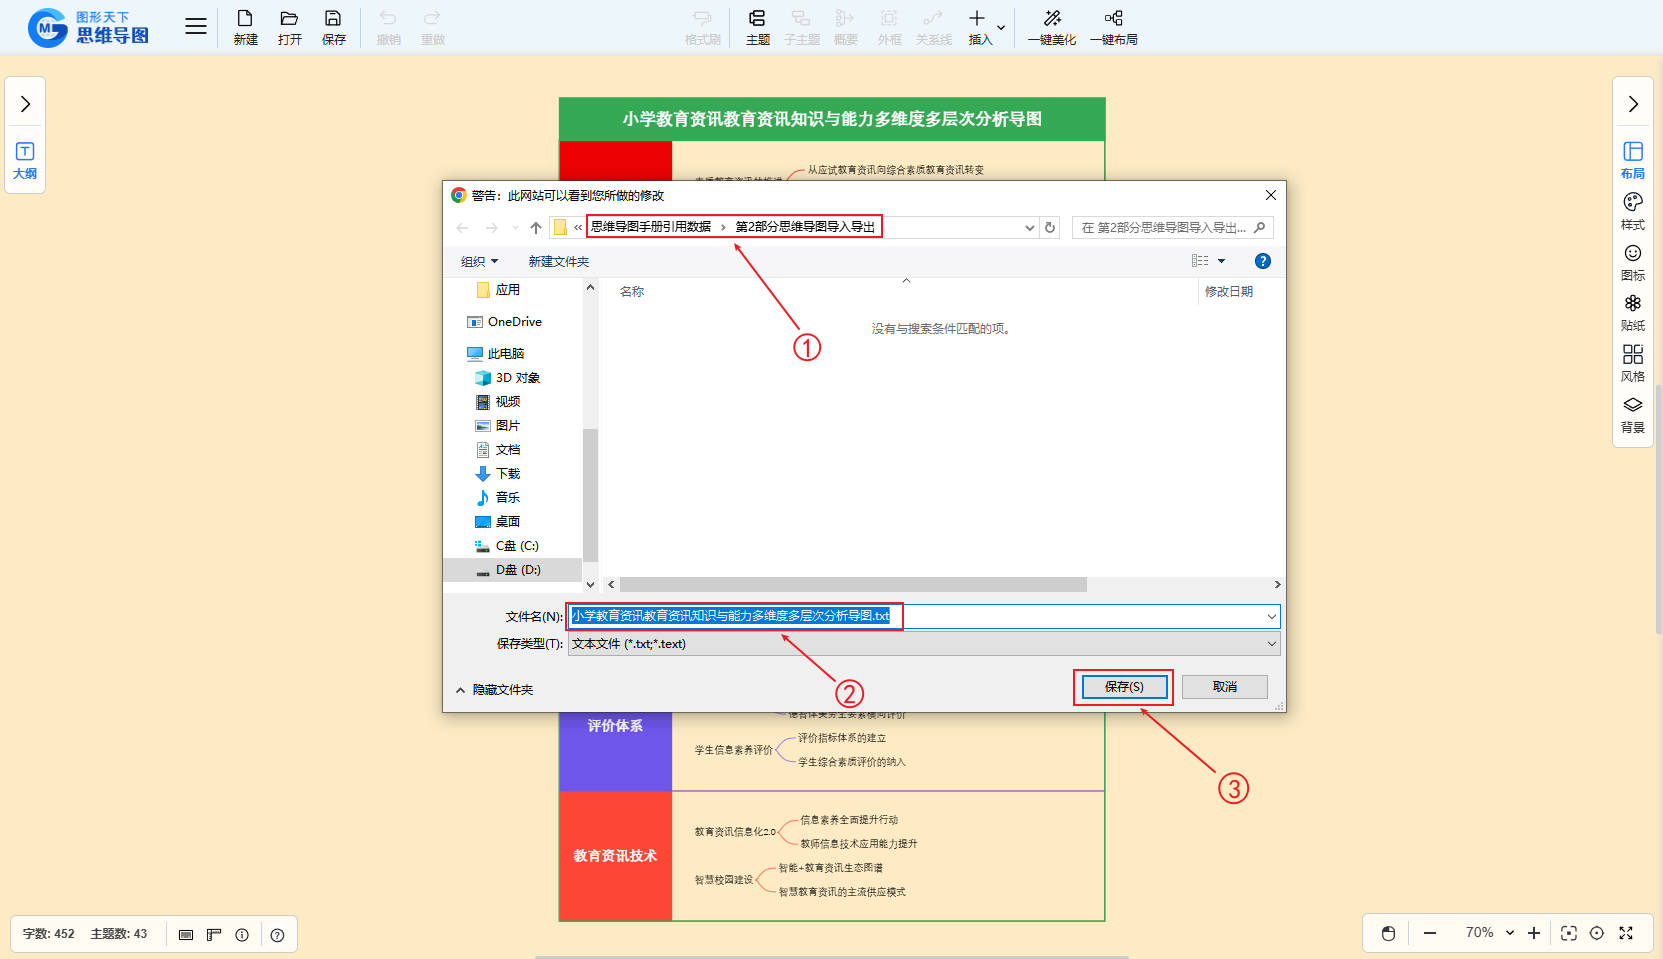This screenshot has height=959, width=1663.
Task: Expand the left sidebar chevron
Action: pos(25,104)
